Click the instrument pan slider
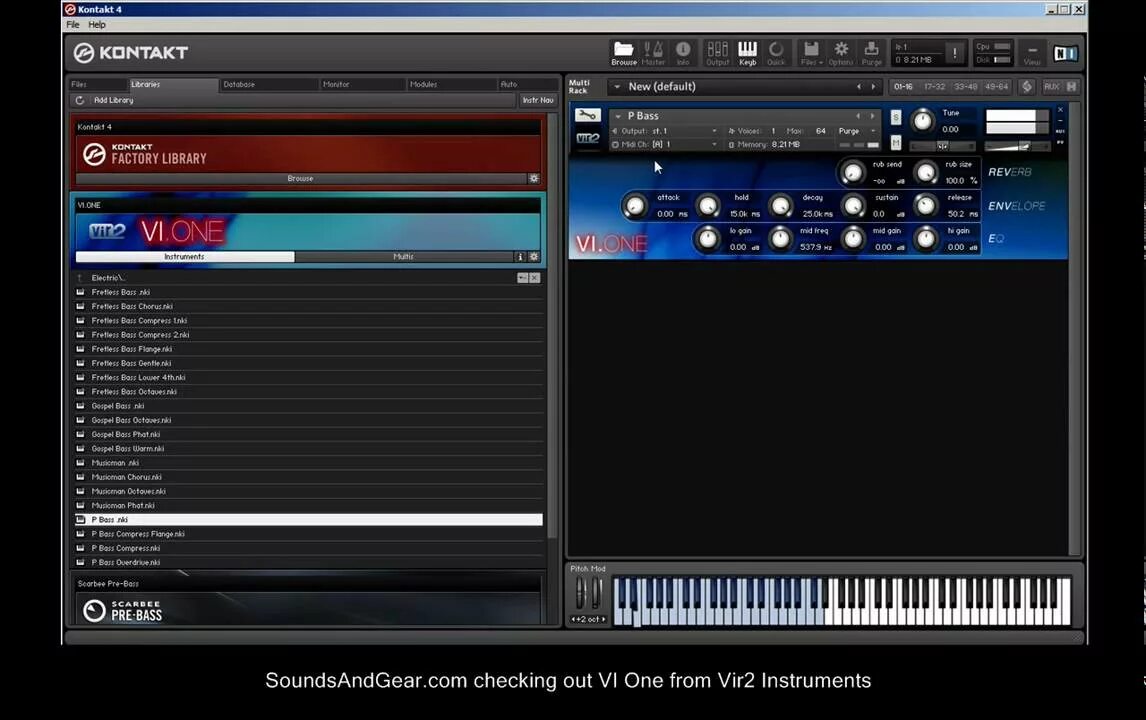The width and height of the screenshot is (1146, 720). [943, 146]
